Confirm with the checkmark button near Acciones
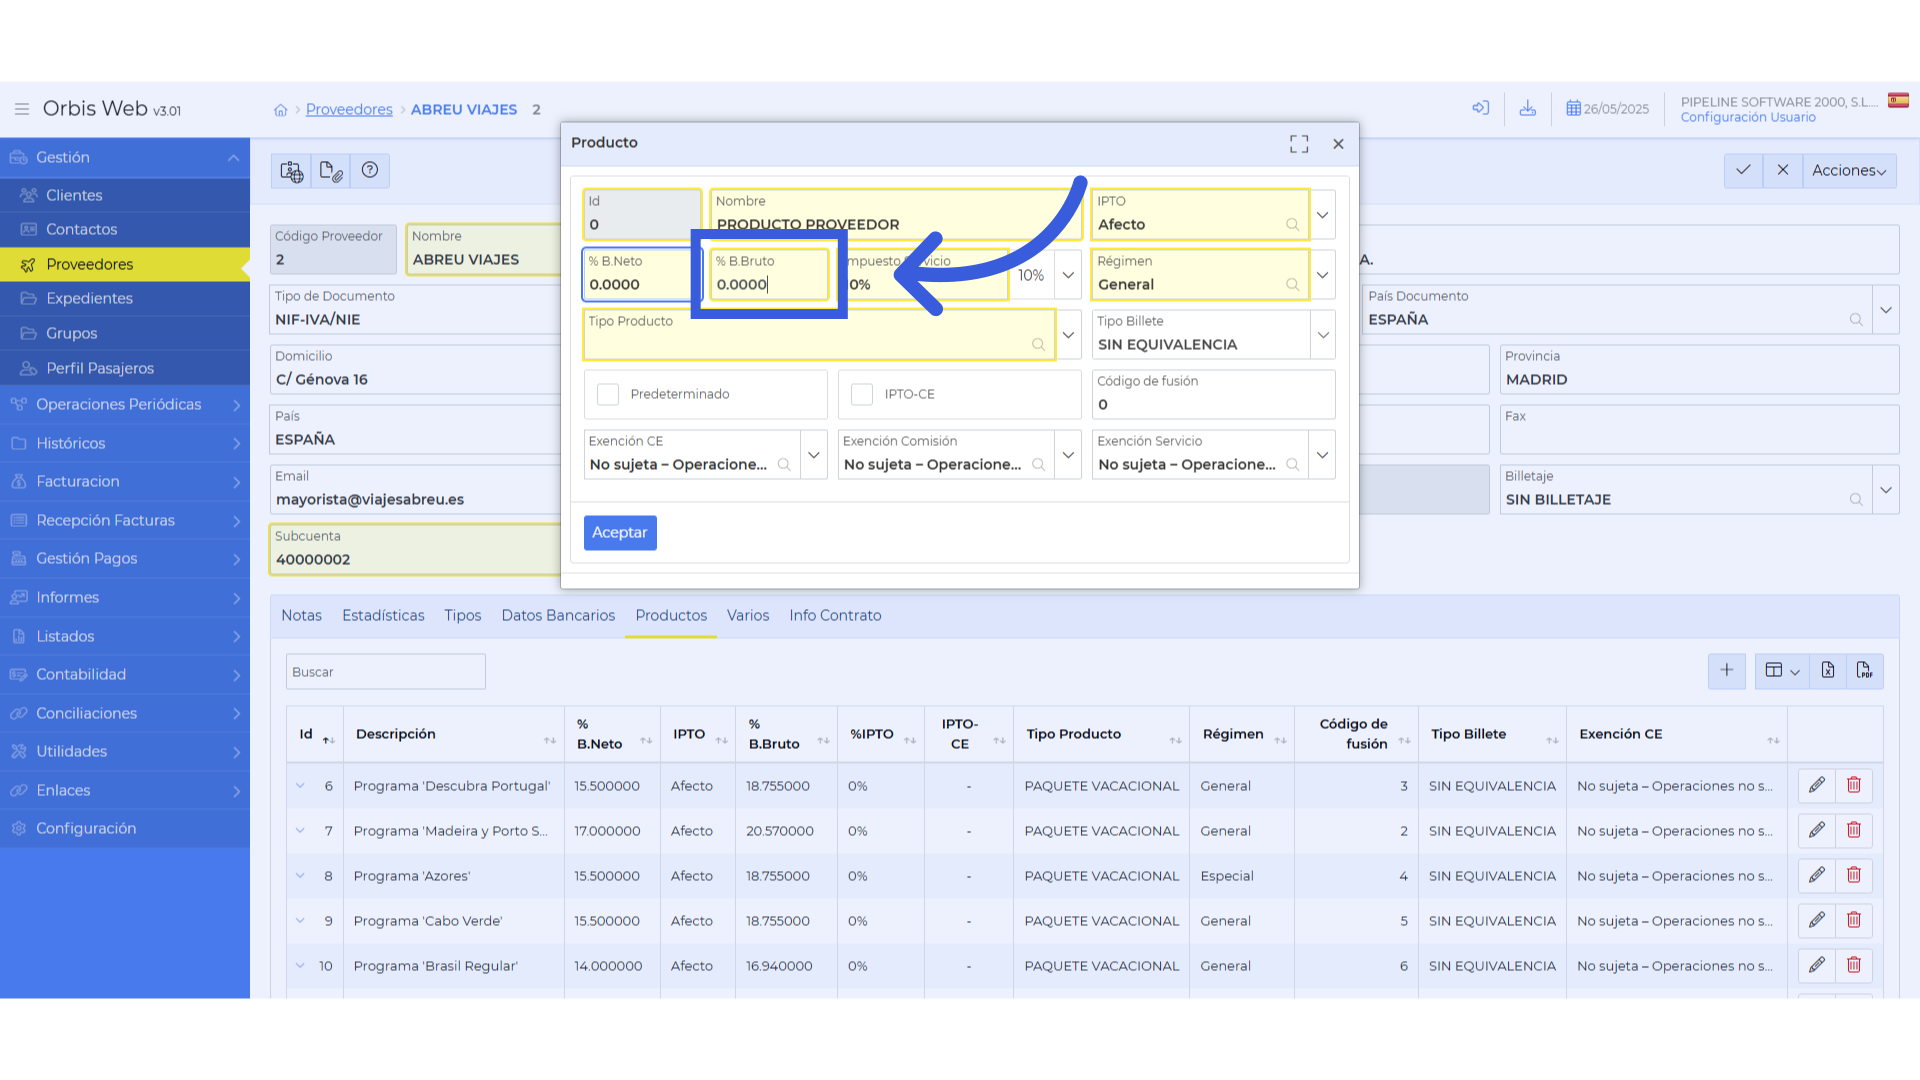Viewport: 1920px width, 1080px height. 1743,170
